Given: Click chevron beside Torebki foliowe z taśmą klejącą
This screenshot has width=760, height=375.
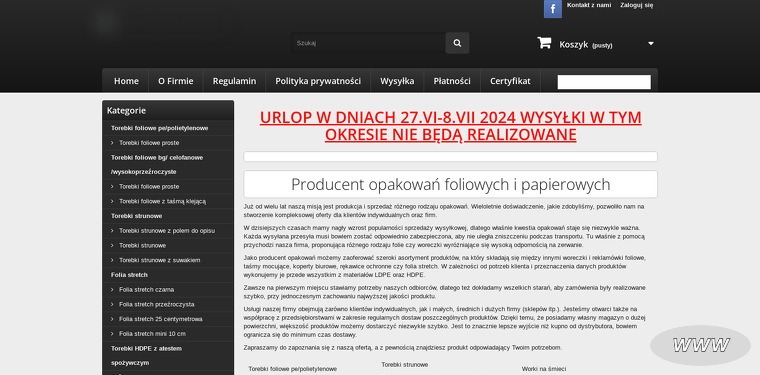Looking at the screenshot, I should pos(112,201).
